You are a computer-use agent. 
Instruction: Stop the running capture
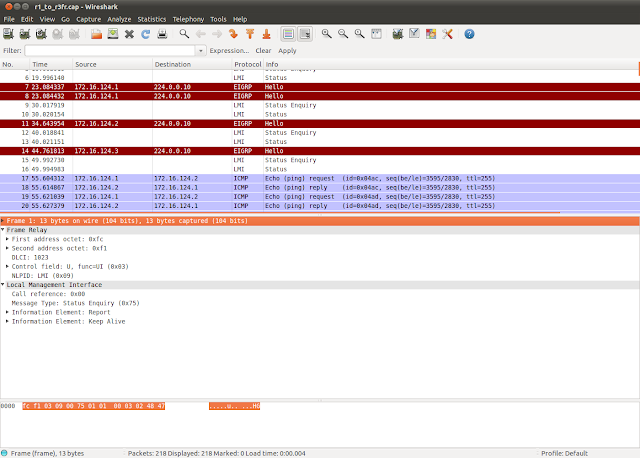coord(58,34)
